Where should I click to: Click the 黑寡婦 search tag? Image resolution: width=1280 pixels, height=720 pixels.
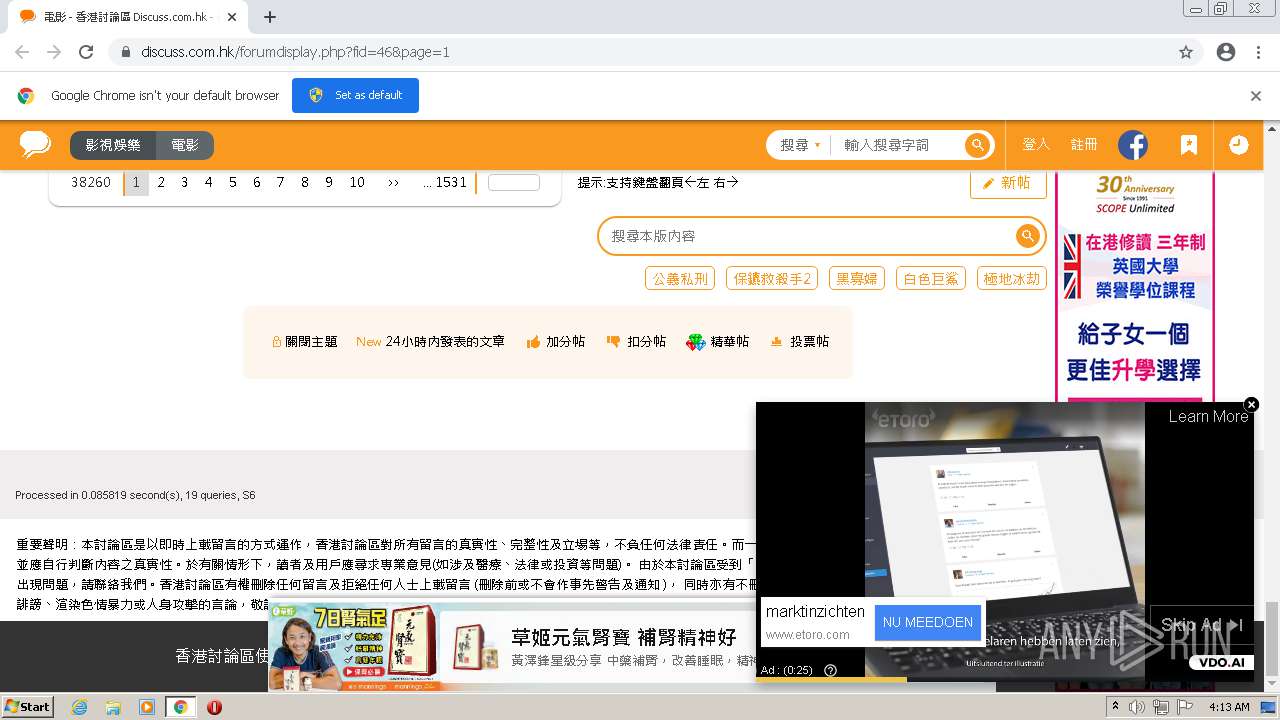(x=857, y=279)
